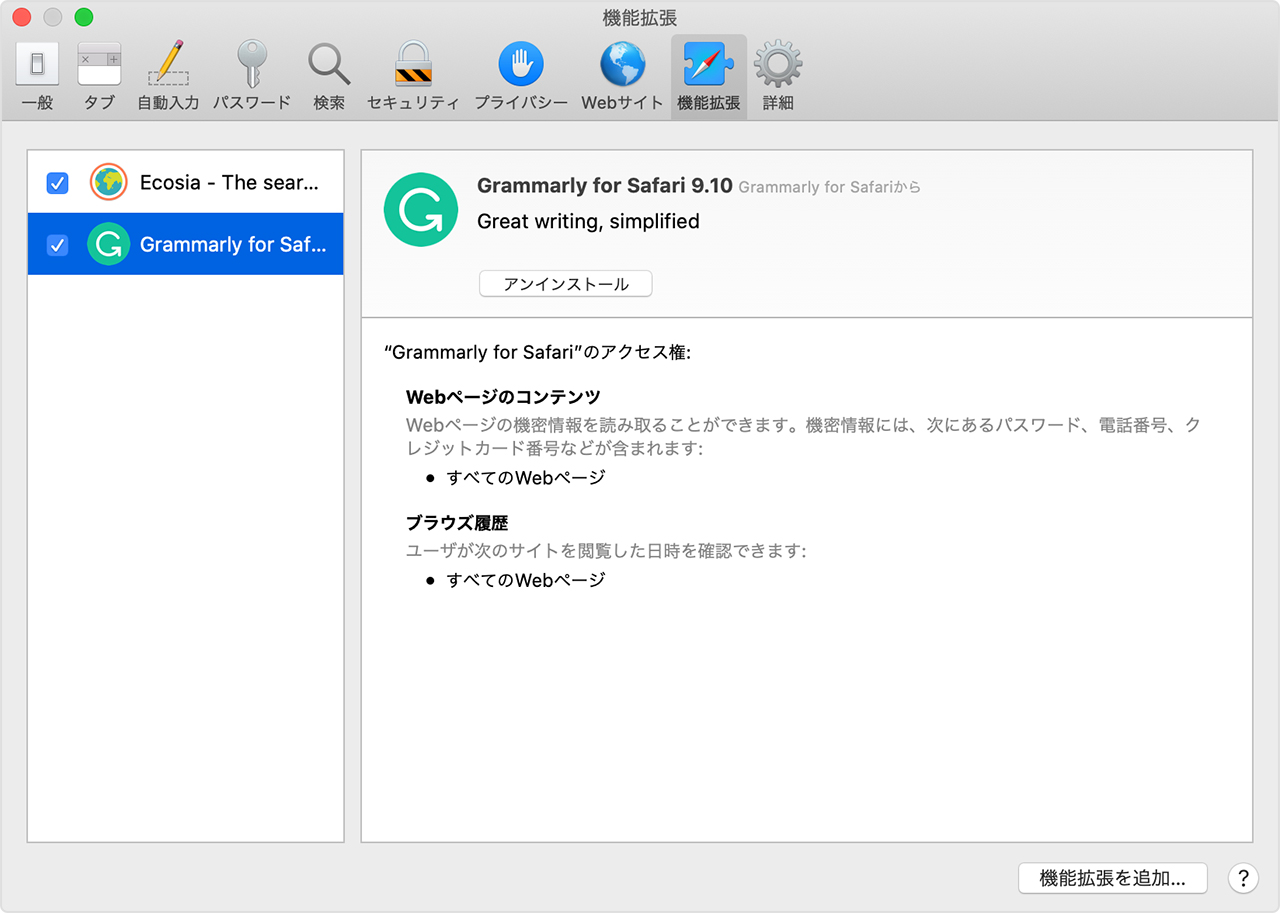The height and width of the screenshot is (914, 1280).
Task: Select the Grammarly for Saf... row
Action: [x=186, y=244]
